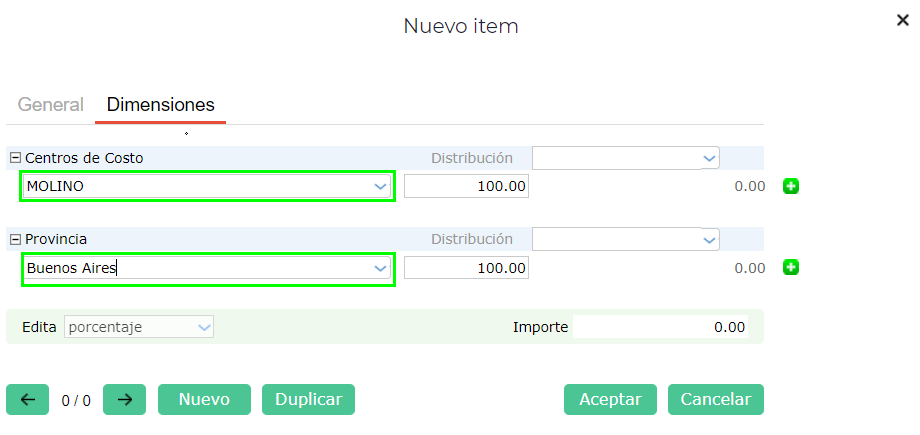Confirm with the Aceptar button
Image resolution: width=920 pixels, height=435 pixels.
point(610,400)
